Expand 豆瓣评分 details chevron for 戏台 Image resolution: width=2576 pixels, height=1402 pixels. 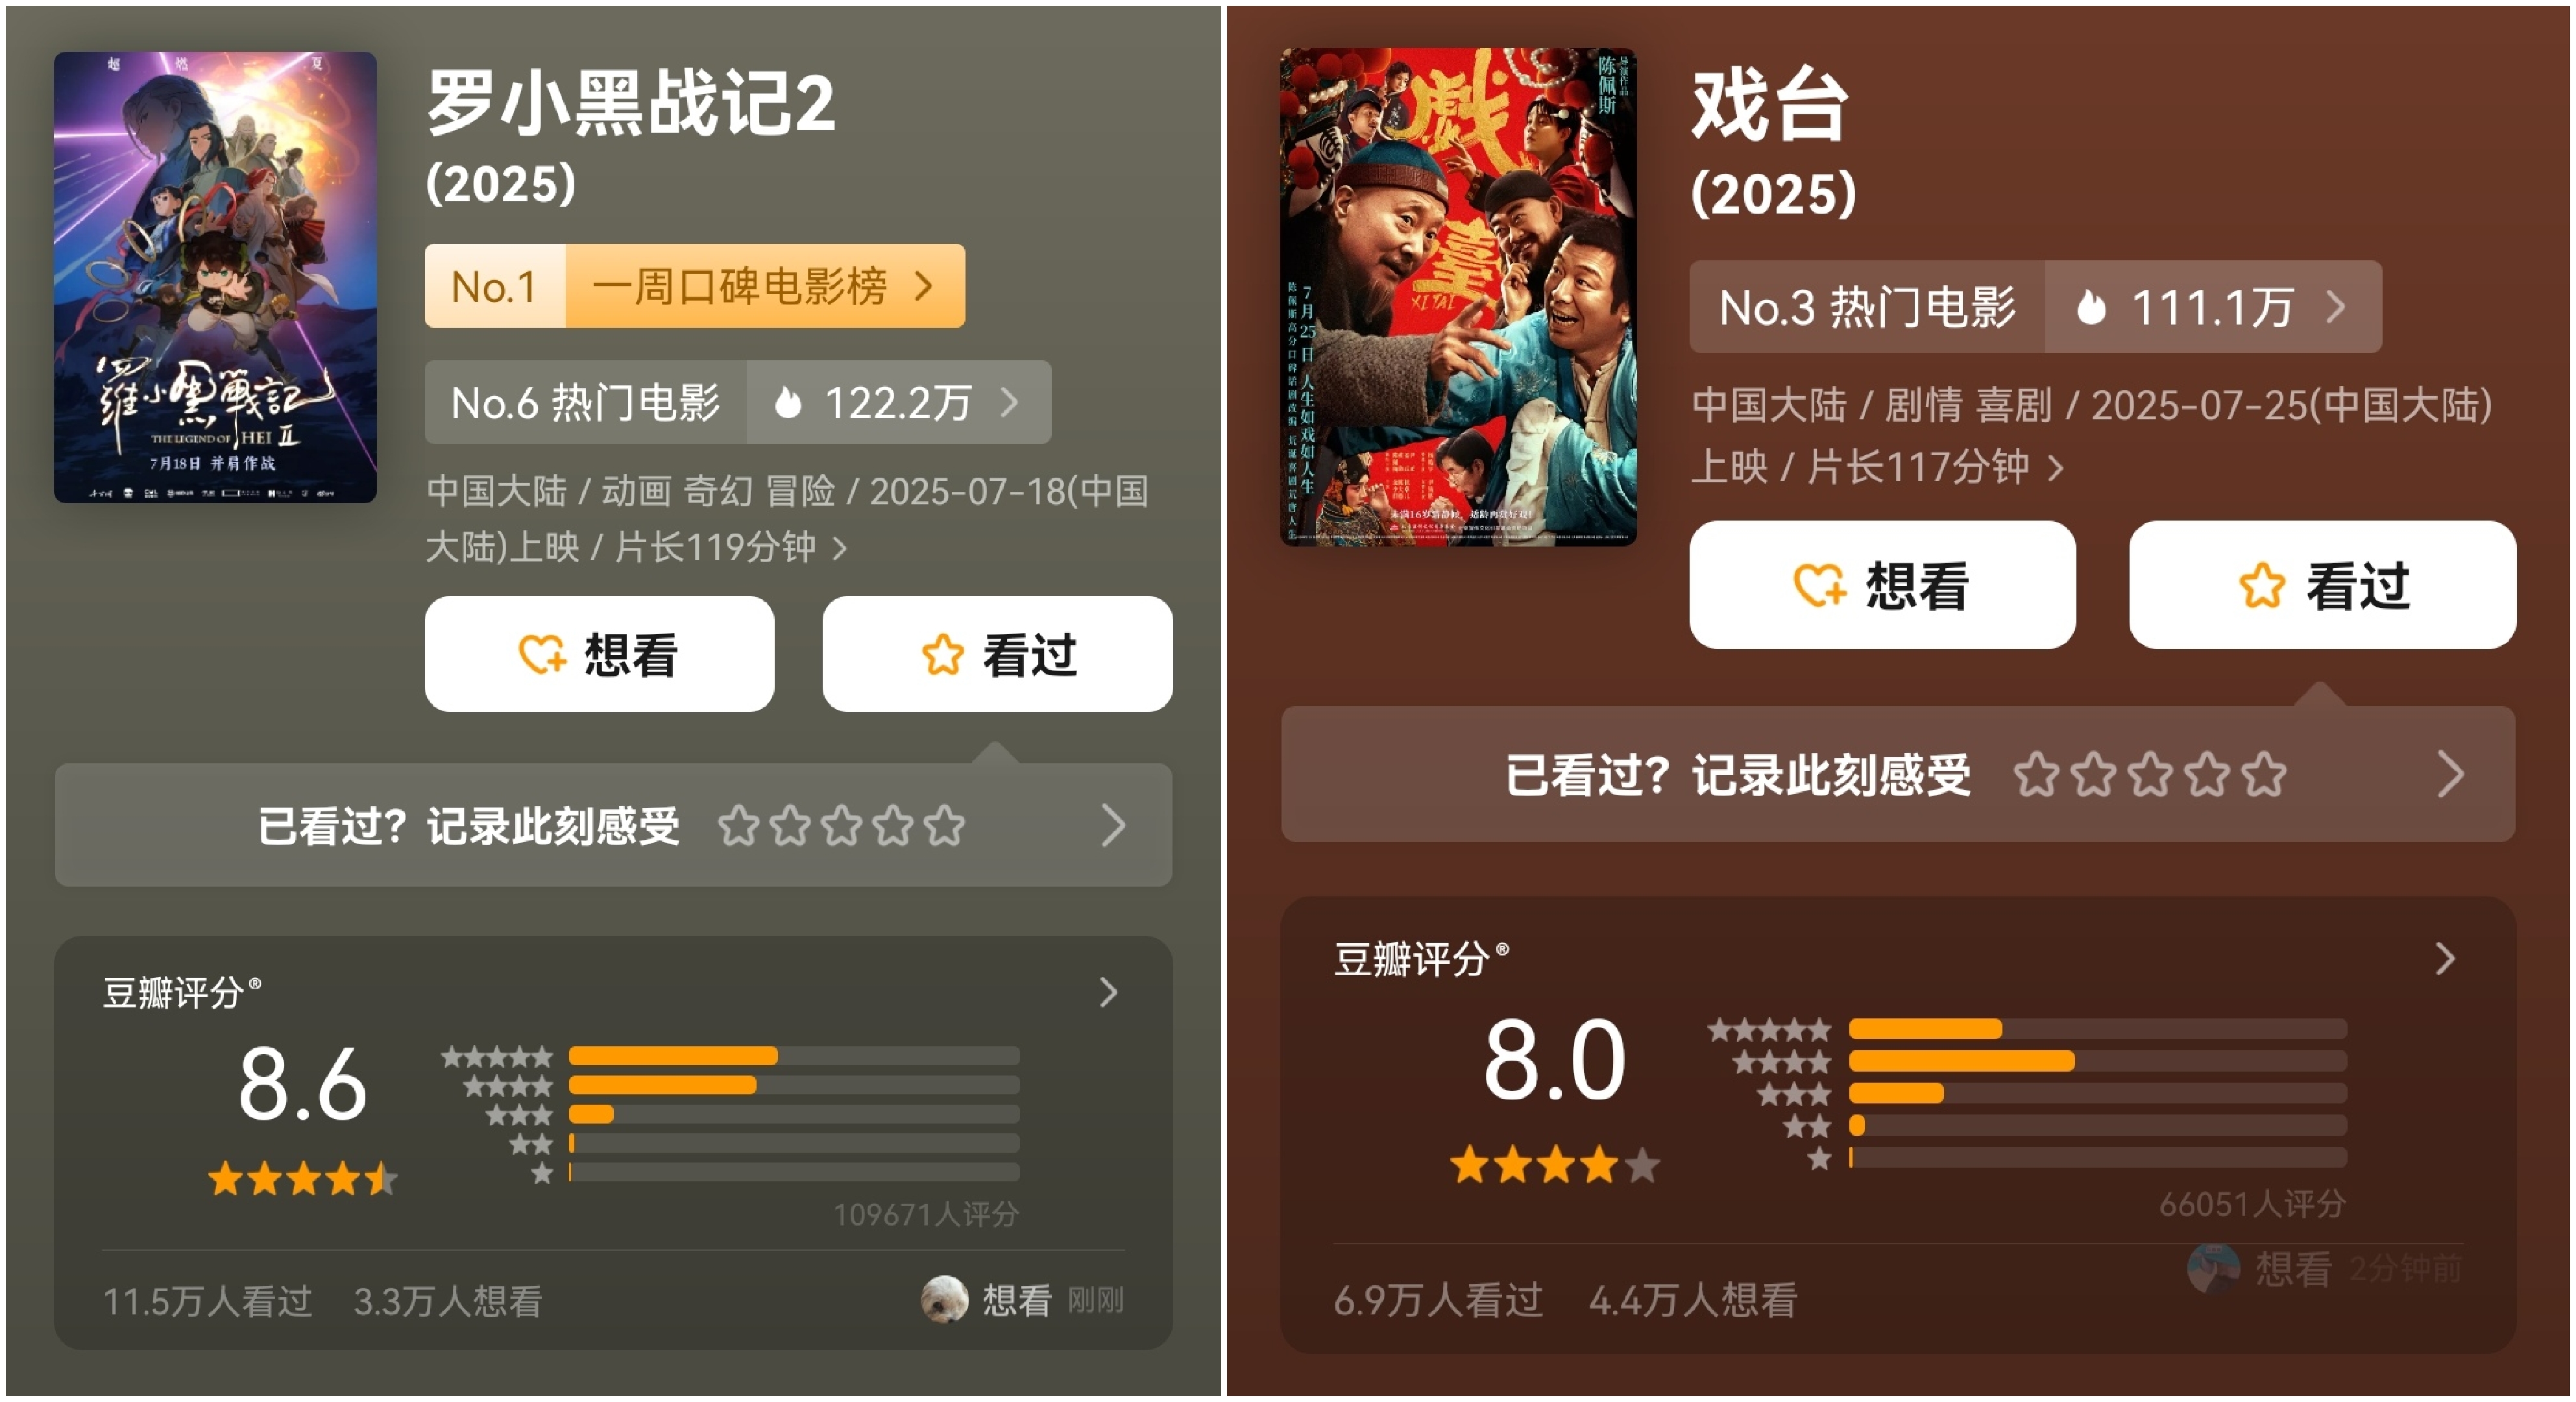pos(2445,958)
